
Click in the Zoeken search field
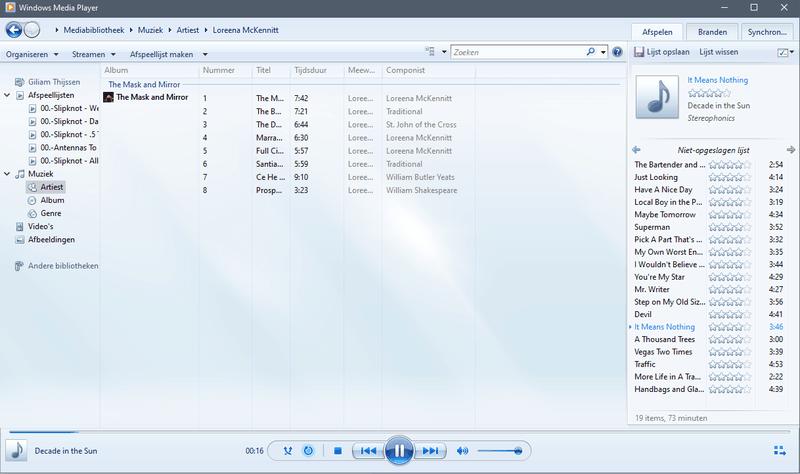pos(518,52)
